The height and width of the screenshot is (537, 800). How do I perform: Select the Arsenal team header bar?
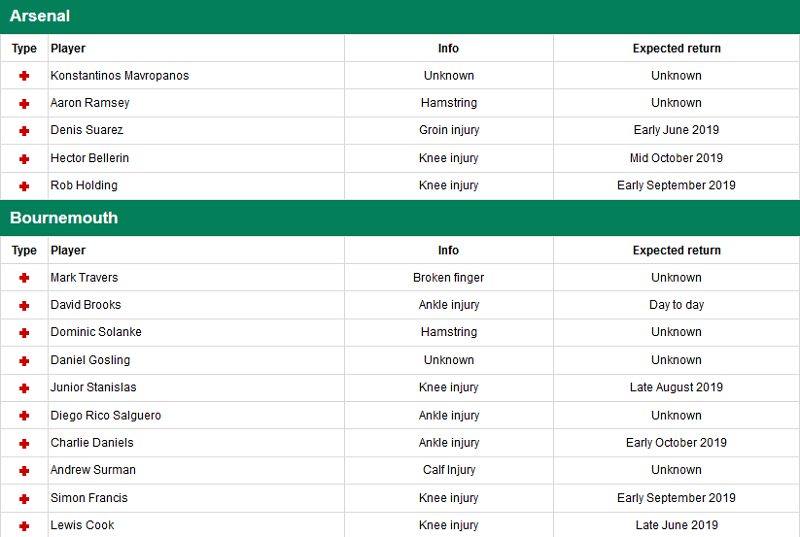(400, 17)
